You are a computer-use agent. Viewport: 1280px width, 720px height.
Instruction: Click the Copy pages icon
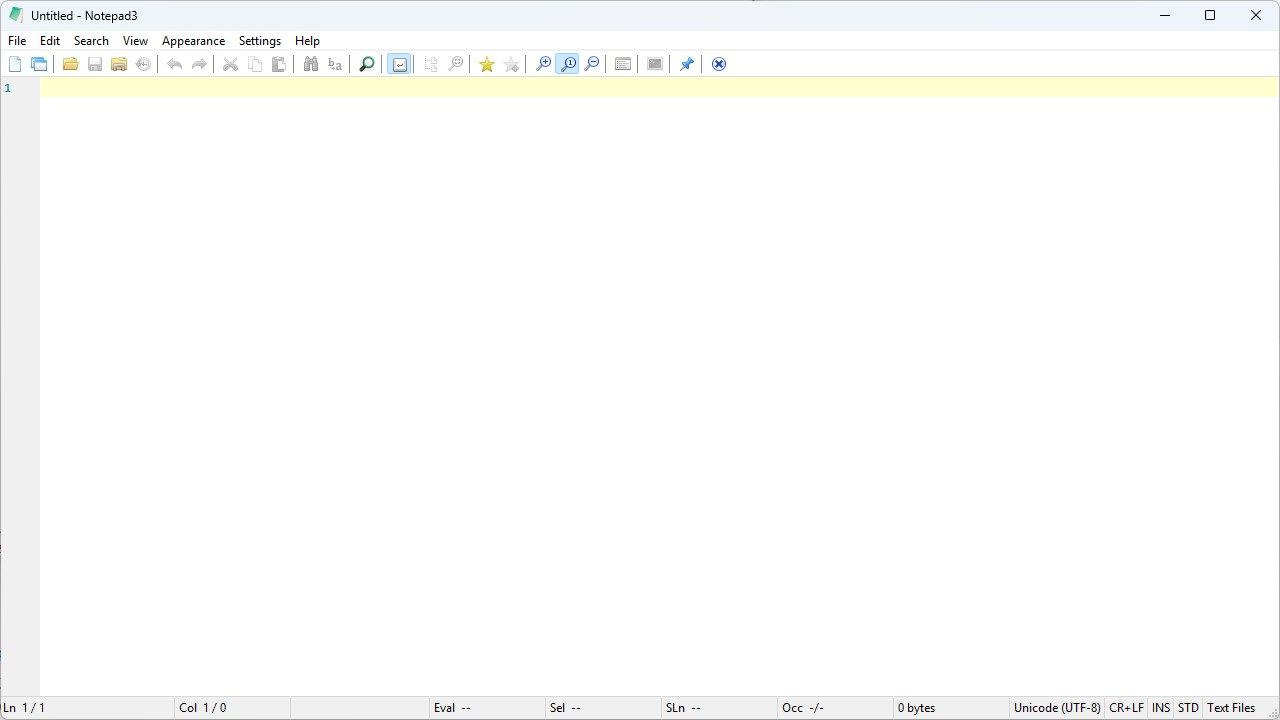pos(255,64)
